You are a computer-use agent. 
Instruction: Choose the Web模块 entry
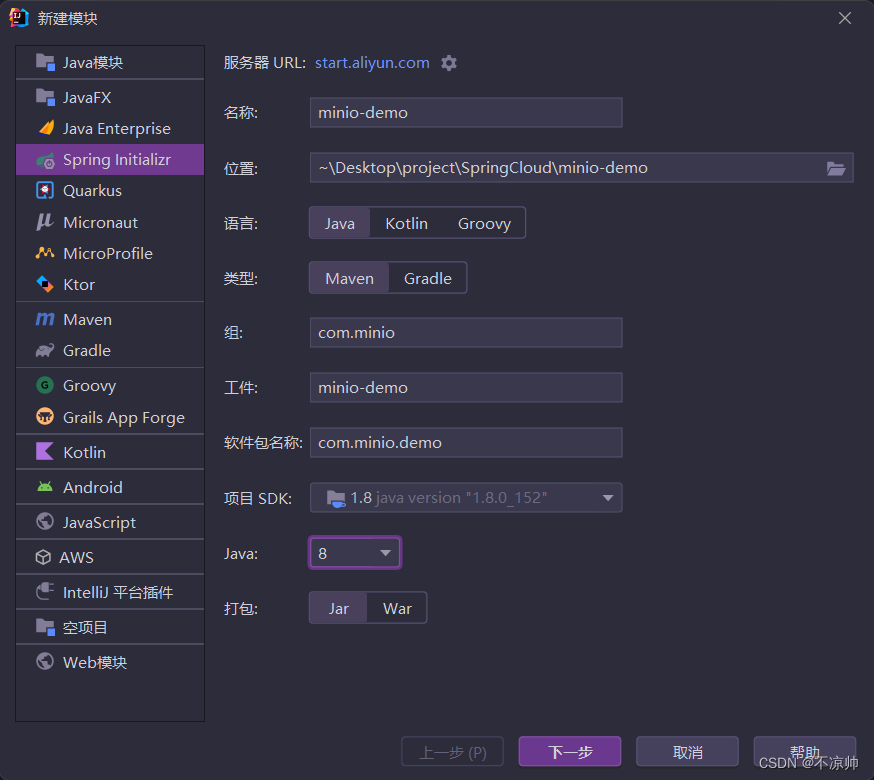110,662
